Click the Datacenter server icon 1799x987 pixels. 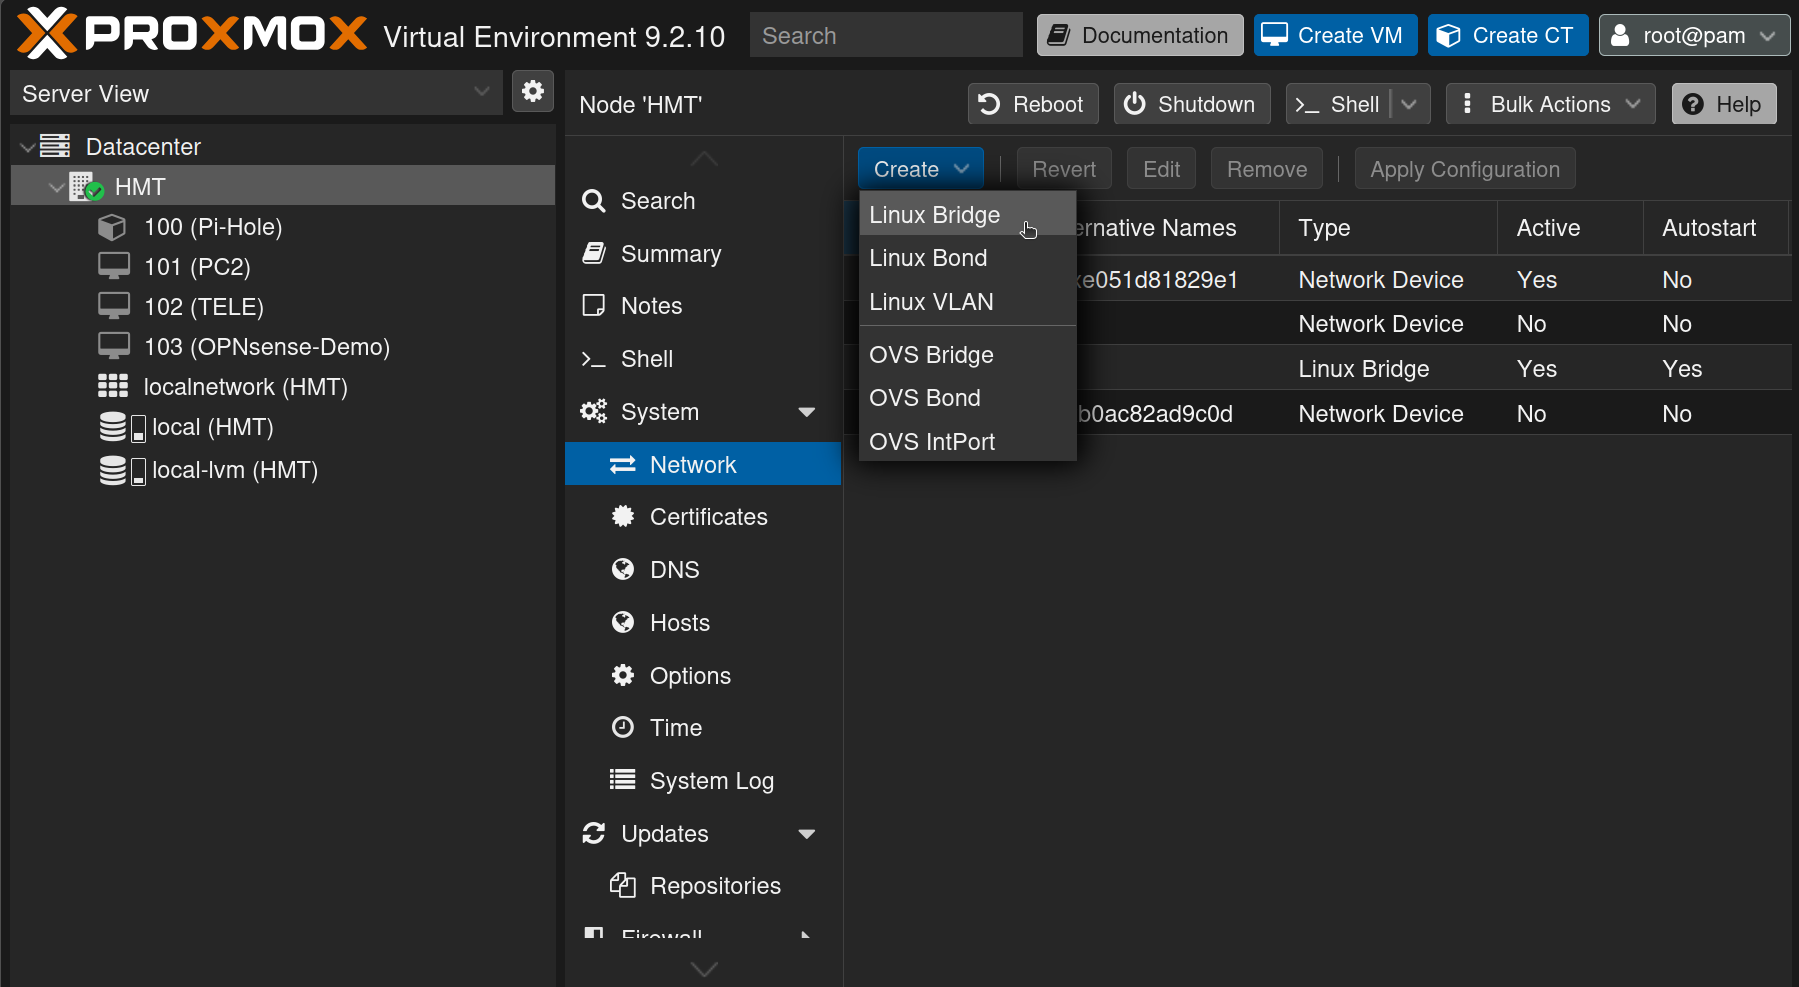pyautogui.click(x=55, y=146)
